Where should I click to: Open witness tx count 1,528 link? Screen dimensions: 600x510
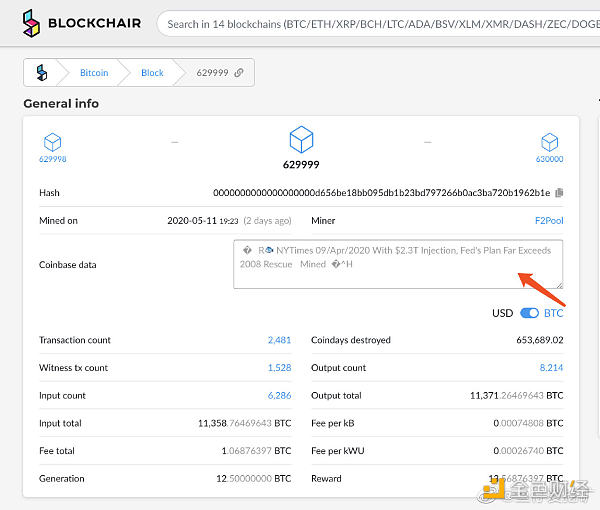(279, 368)
